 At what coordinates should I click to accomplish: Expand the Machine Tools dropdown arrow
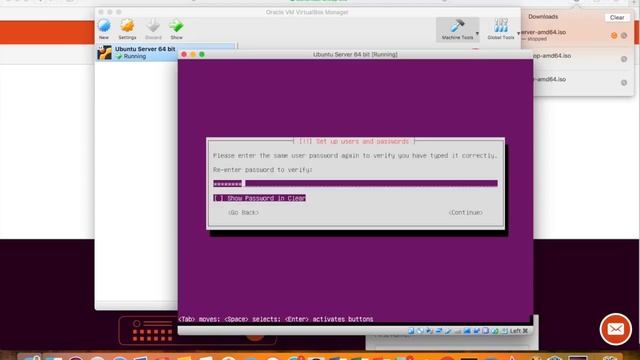(x=477, y=33)
